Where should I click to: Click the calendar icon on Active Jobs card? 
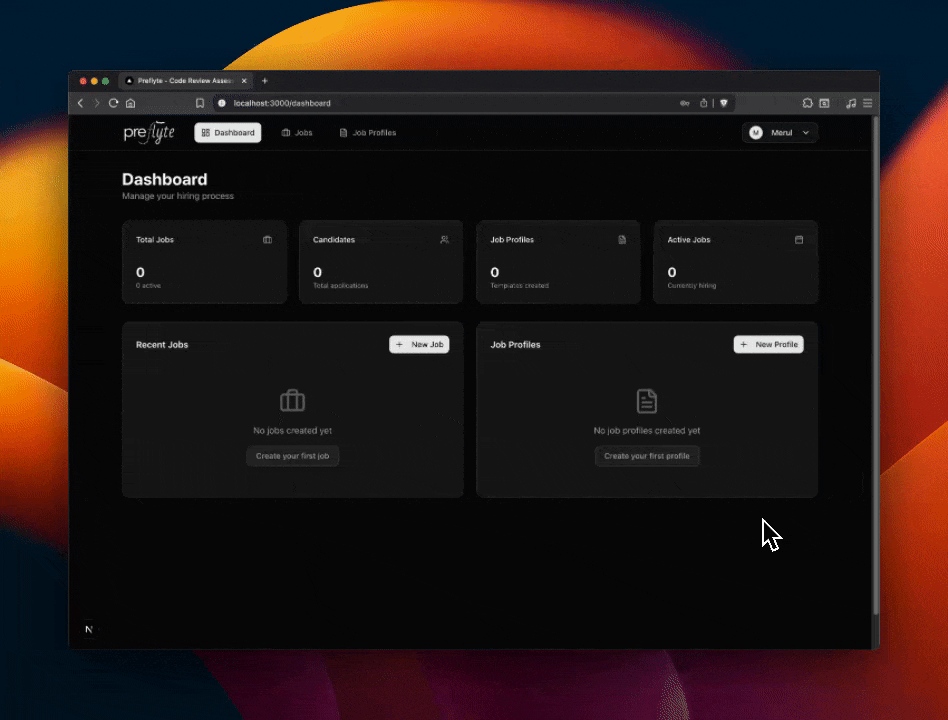pyautogui.click(x=799, y=240)
